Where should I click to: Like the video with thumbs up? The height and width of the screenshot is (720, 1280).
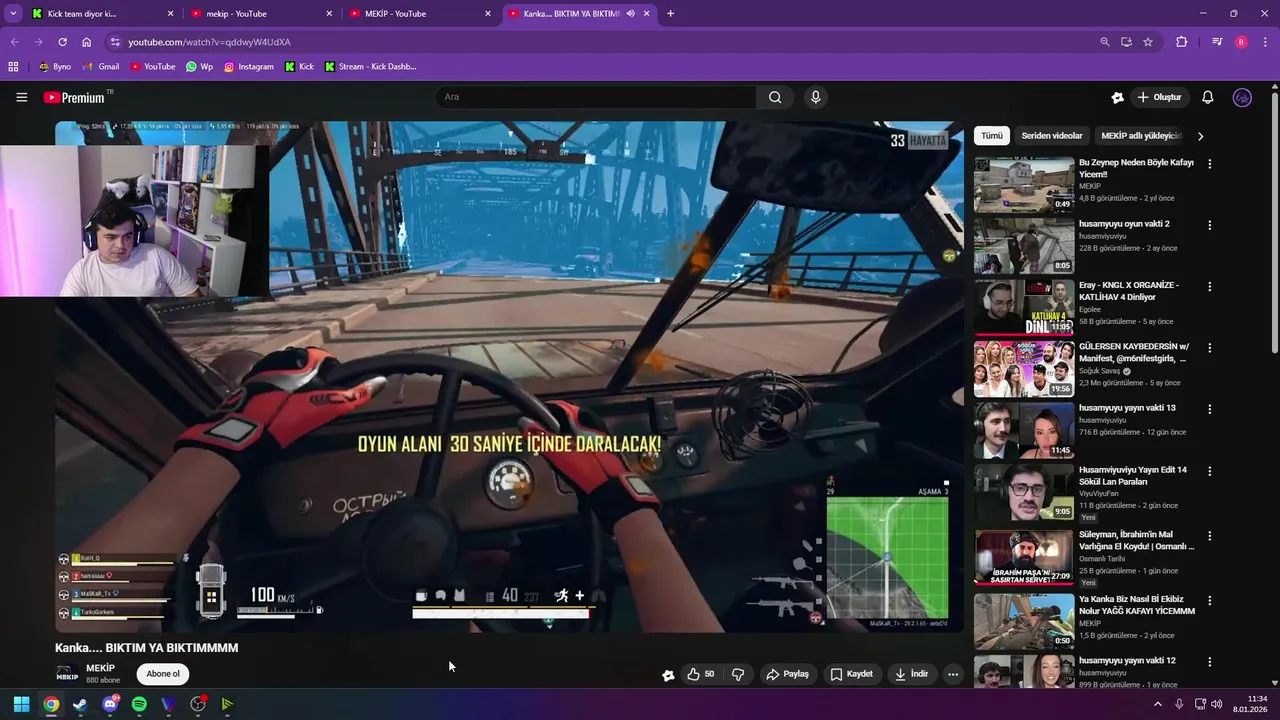700,674
